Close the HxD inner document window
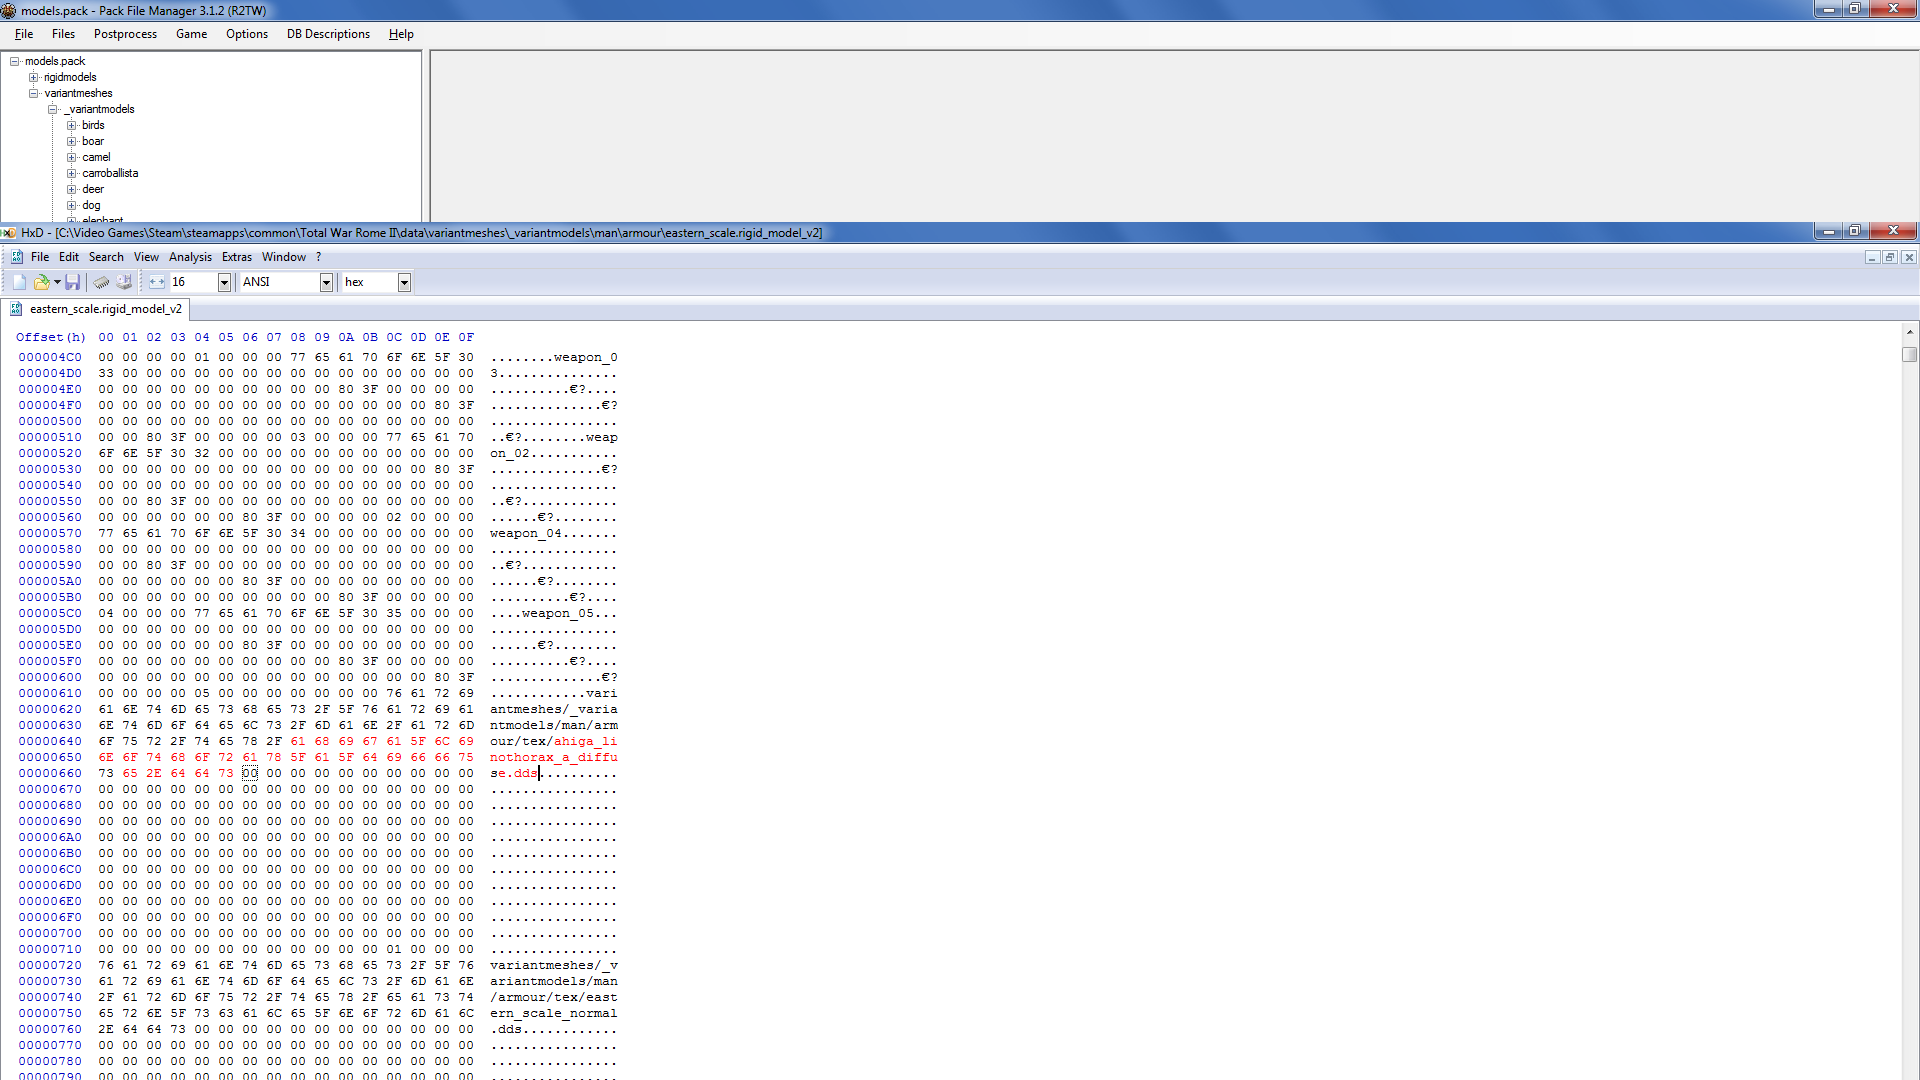 1909,257
